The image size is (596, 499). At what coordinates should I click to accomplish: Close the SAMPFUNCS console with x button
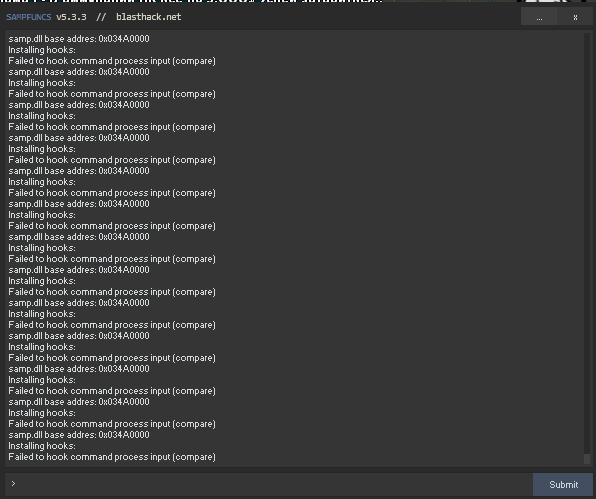pyautogui.click(x=575, y=17)
